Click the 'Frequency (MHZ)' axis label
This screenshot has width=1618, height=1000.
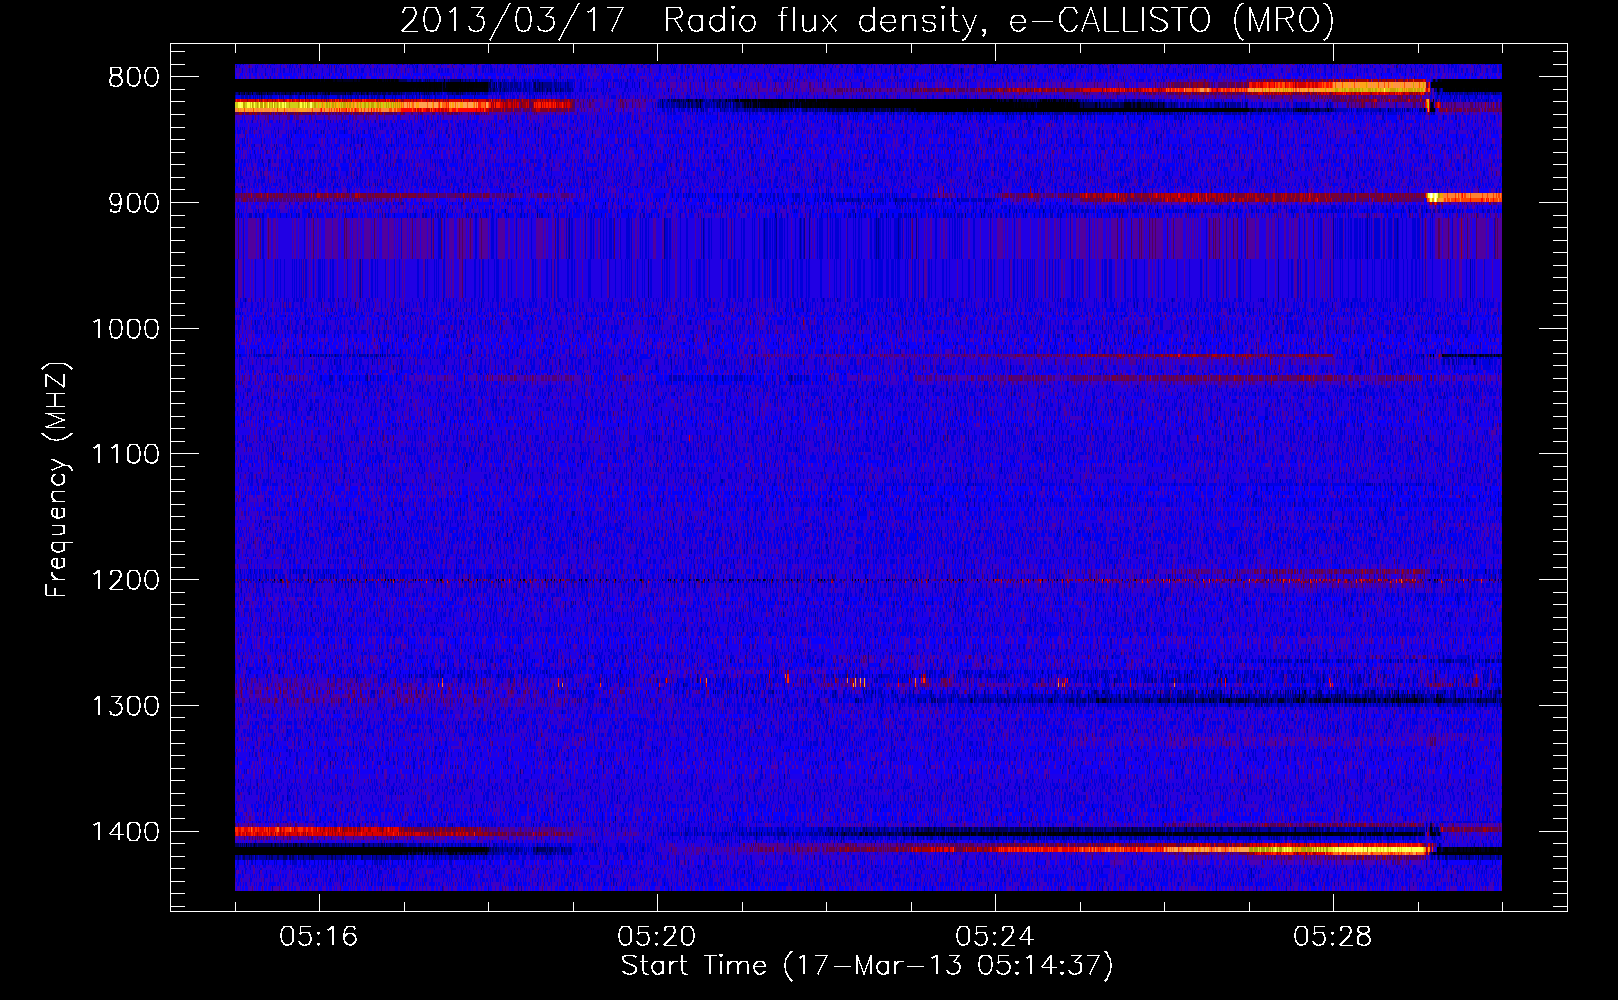coord(57,480)
